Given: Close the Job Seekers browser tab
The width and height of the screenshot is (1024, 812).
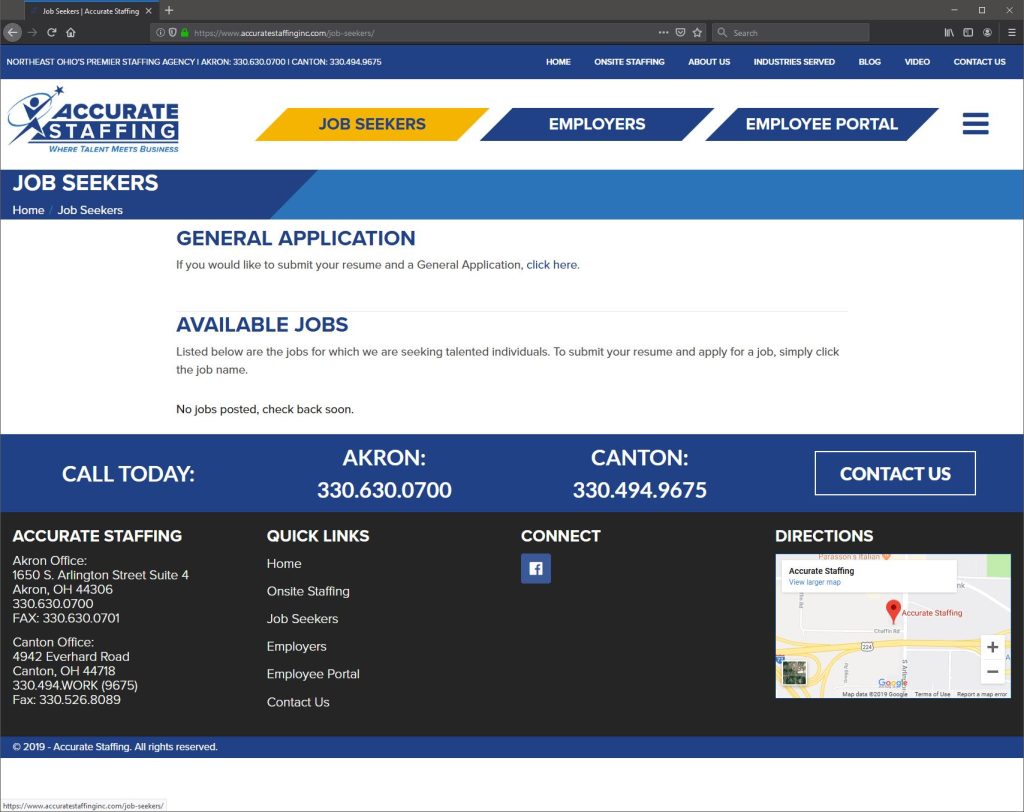Looking at the screenshot, I should point(148,11).
